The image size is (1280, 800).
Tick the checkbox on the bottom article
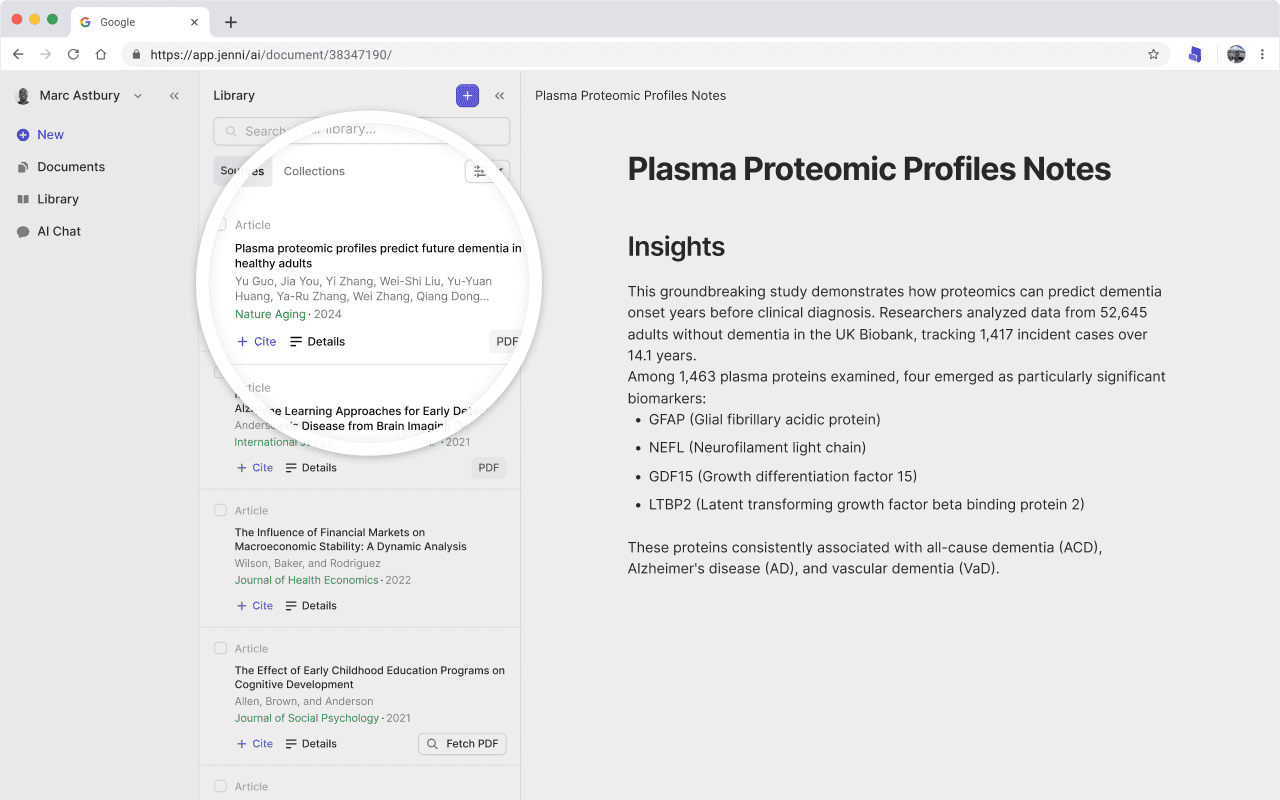coord(220,786)
